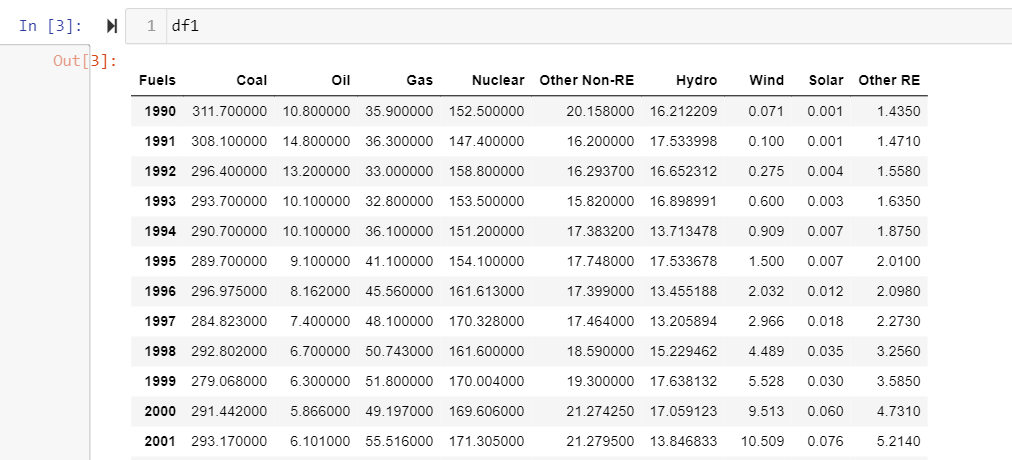Click the 1991 row index
This screenshot has height=460, width=1012.
pos(160,141)
